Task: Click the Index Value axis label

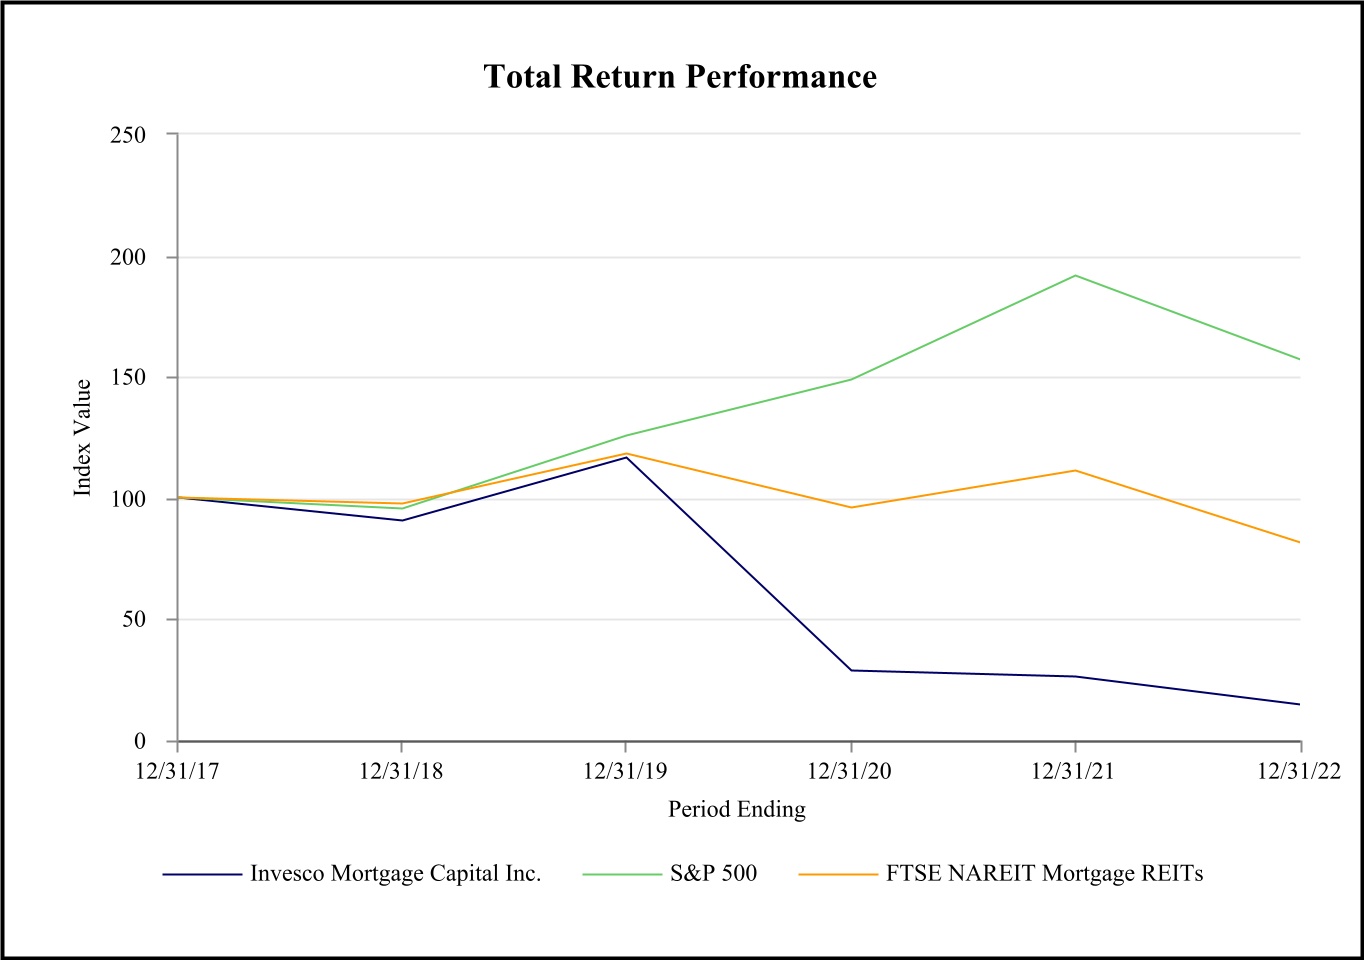Action: (x=83, y=437)
